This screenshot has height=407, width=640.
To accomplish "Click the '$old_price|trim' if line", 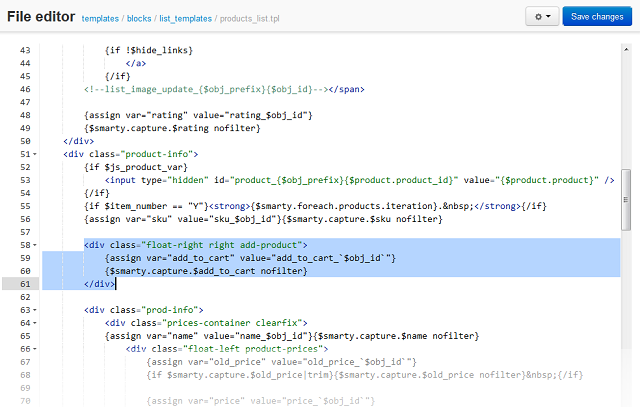I will (365, 375).
